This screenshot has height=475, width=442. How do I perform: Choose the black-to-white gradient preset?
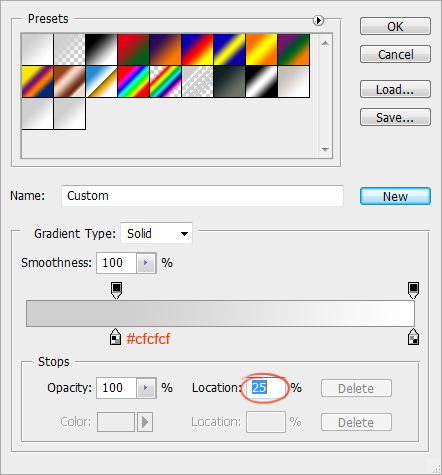101,49
